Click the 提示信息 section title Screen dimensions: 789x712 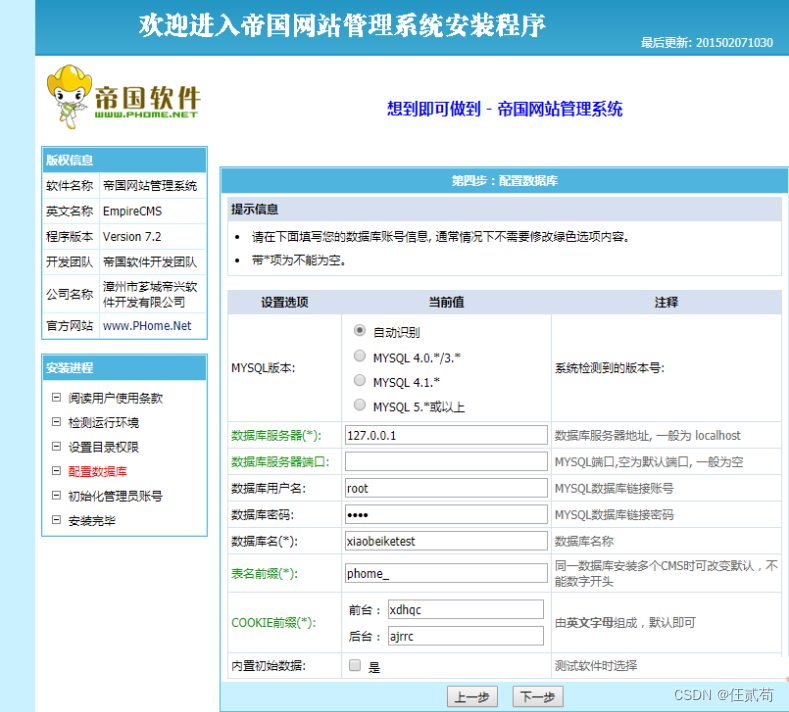coord(255,209)
